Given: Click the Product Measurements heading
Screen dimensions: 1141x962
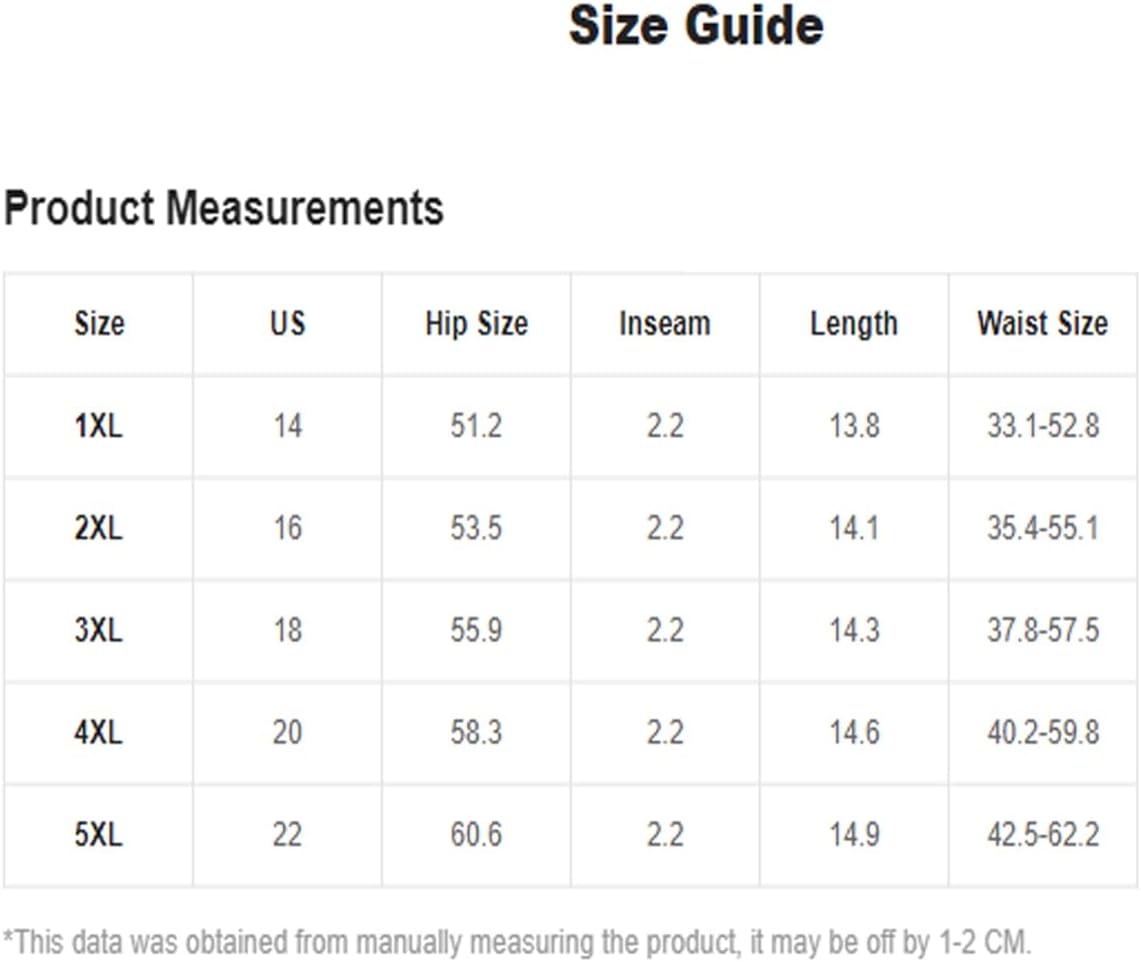Looking at the screenshot, I should [224, 208].
